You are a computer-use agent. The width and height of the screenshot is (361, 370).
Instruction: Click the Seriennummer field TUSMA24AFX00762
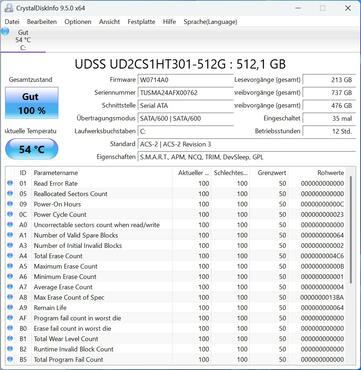[x=186, y=93]
